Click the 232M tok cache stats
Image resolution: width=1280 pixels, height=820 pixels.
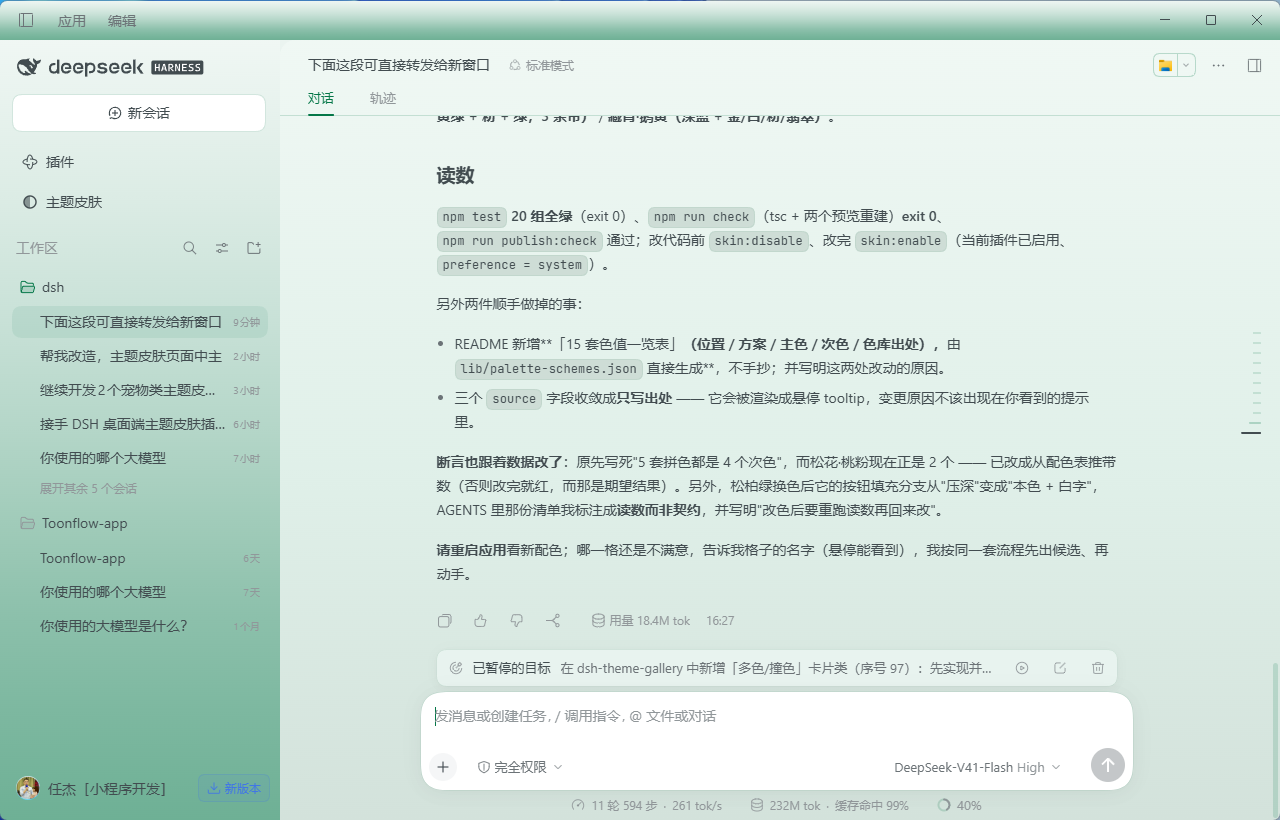coord(829,805)
